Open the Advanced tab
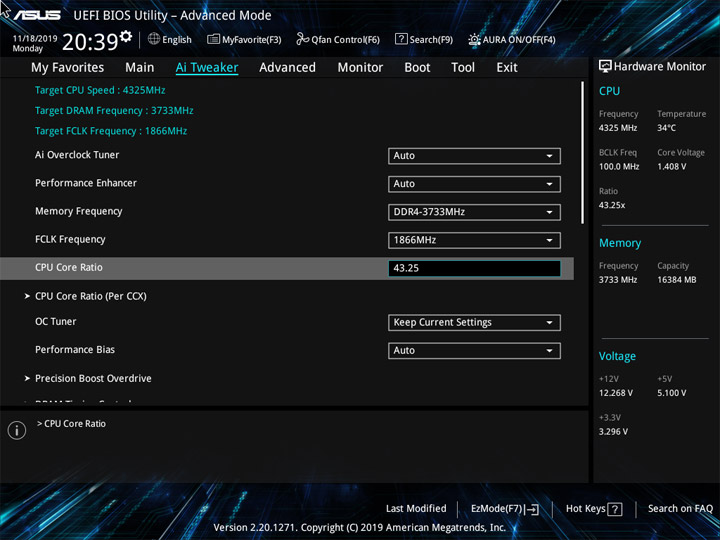 (287, 68)
